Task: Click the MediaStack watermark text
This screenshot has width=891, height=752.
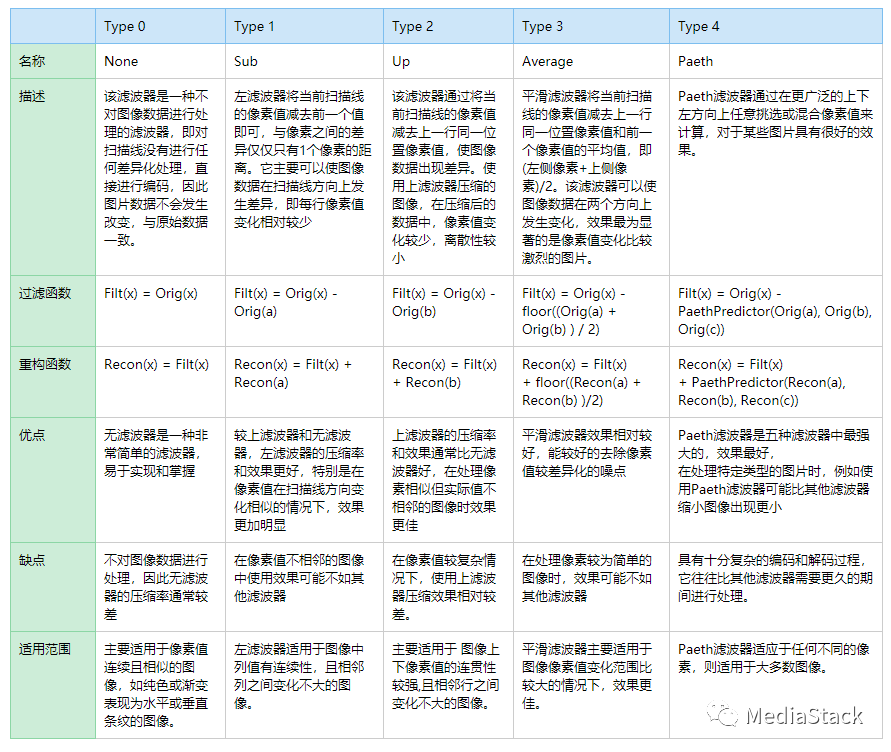Action: pos(803,715)
